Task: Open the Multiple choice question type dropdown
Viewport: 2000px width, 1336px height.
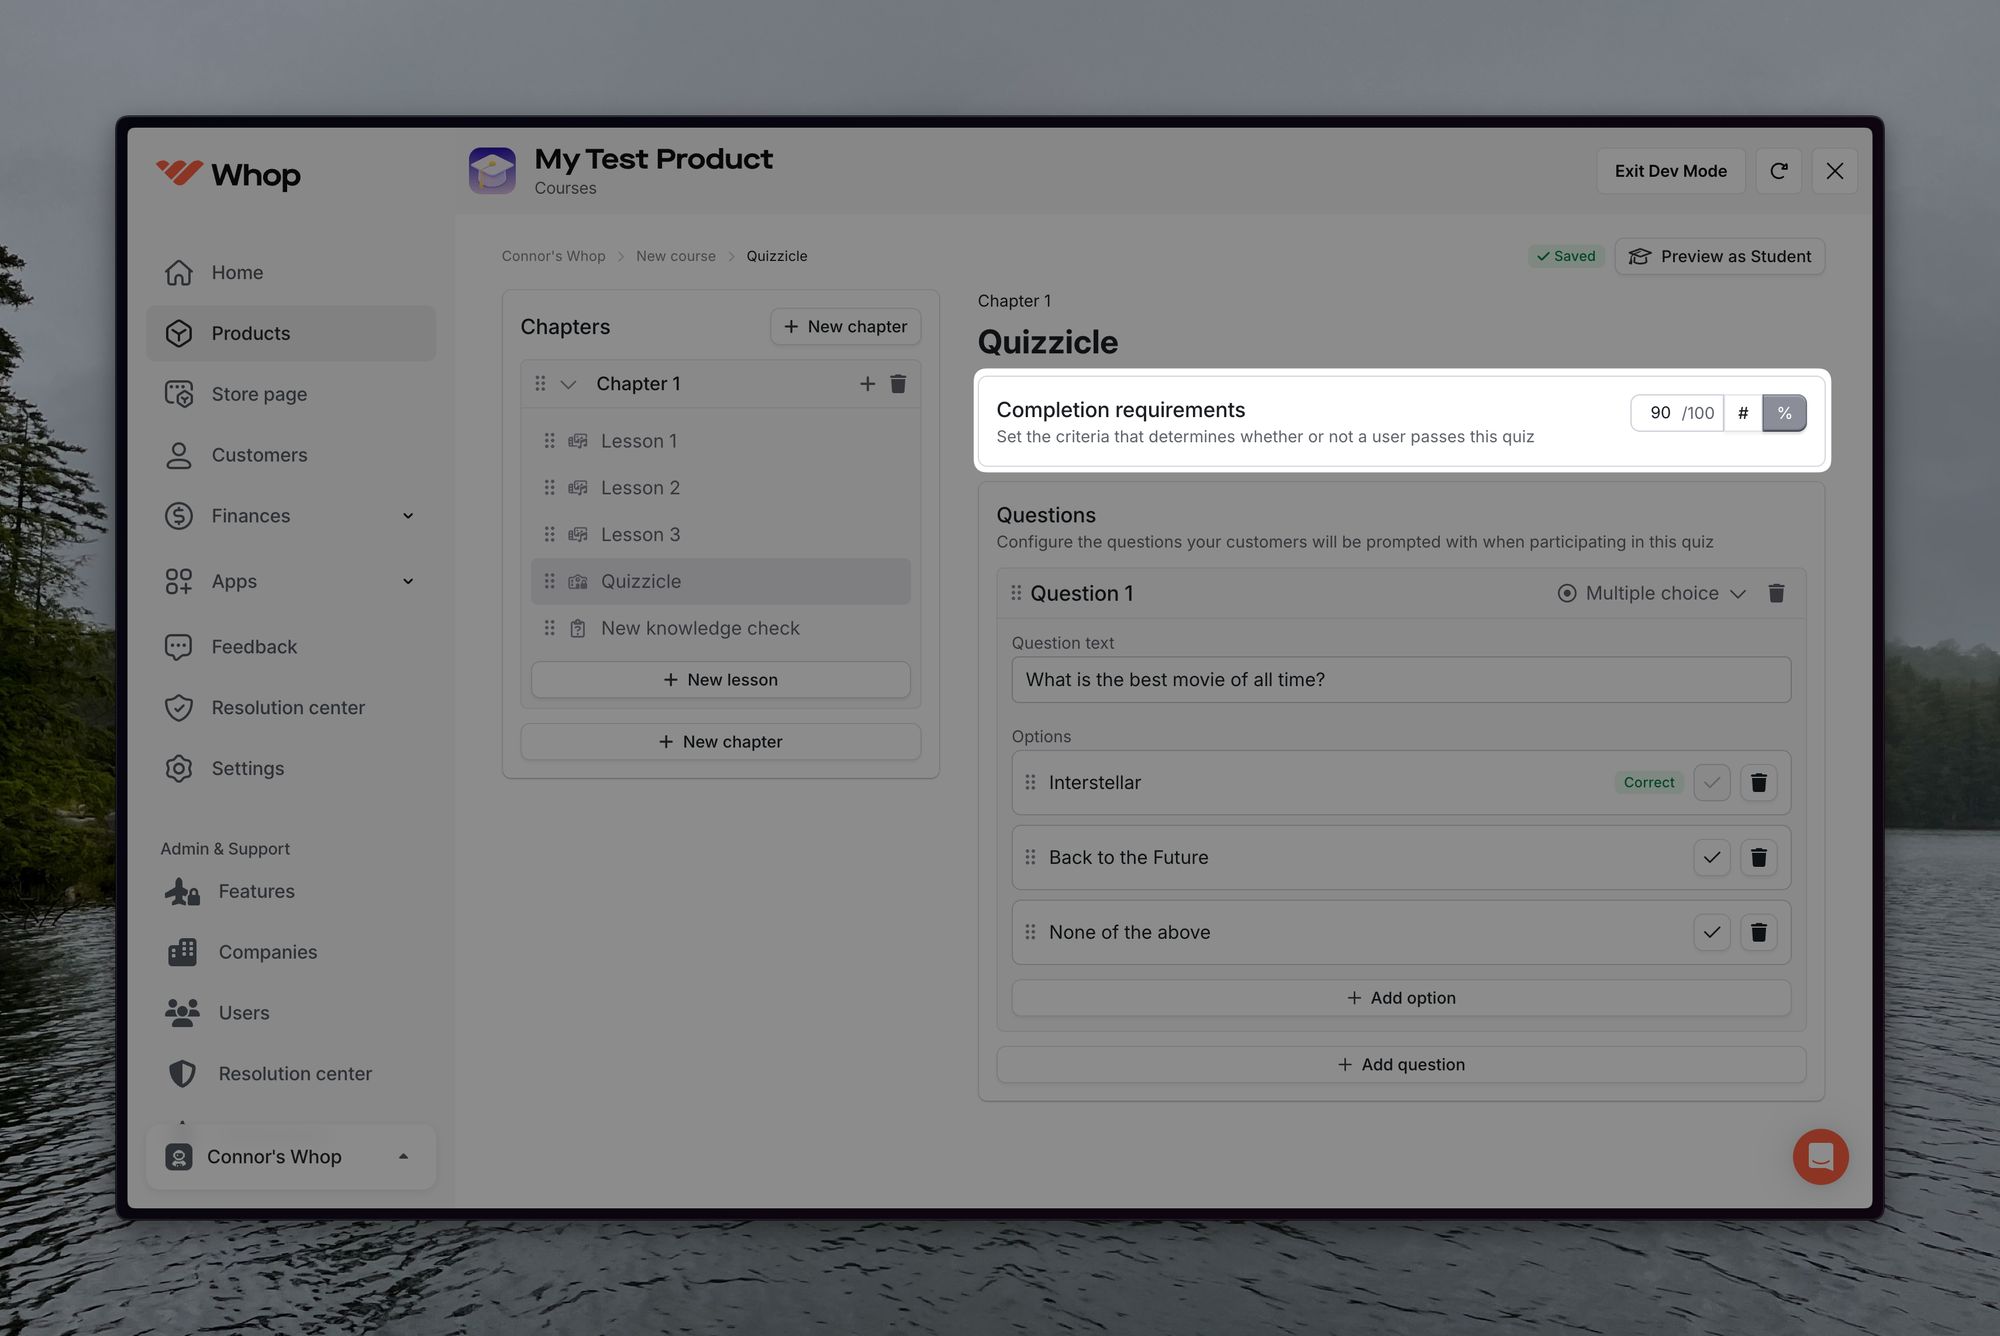Action: tap(1652, 593)
